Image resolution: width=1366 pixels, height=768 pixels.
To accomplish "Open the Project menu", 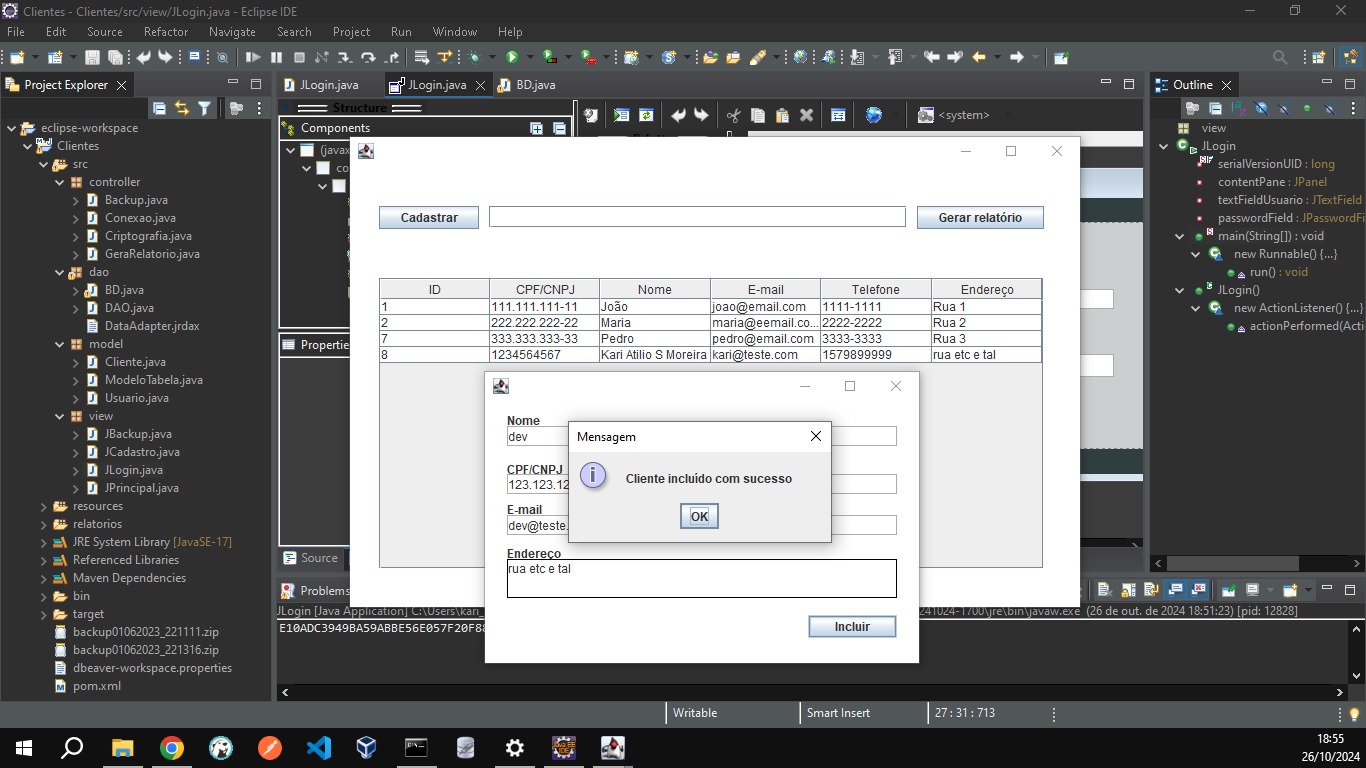I will pyautogui.click(x=351, y=32).
